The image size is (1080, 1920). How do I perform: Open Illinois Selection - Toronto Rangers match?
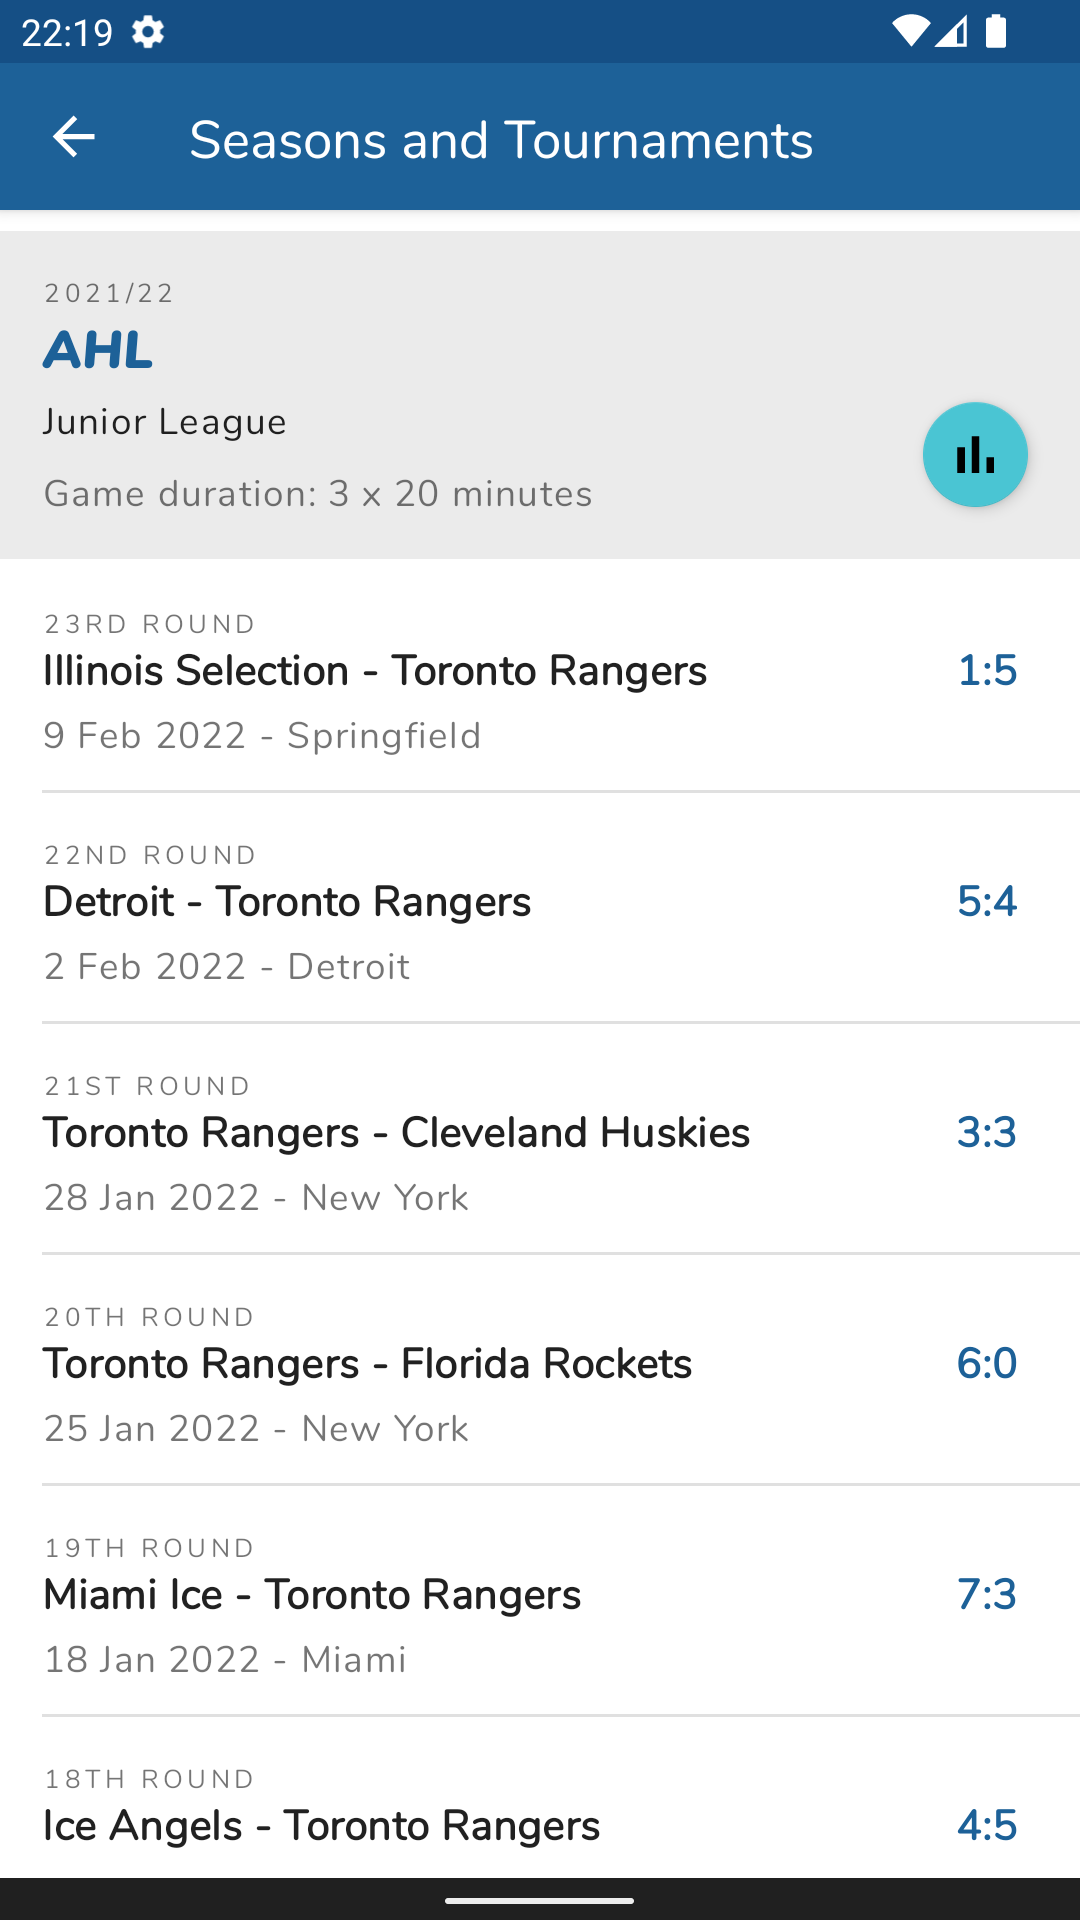click(x=375, y=671)
